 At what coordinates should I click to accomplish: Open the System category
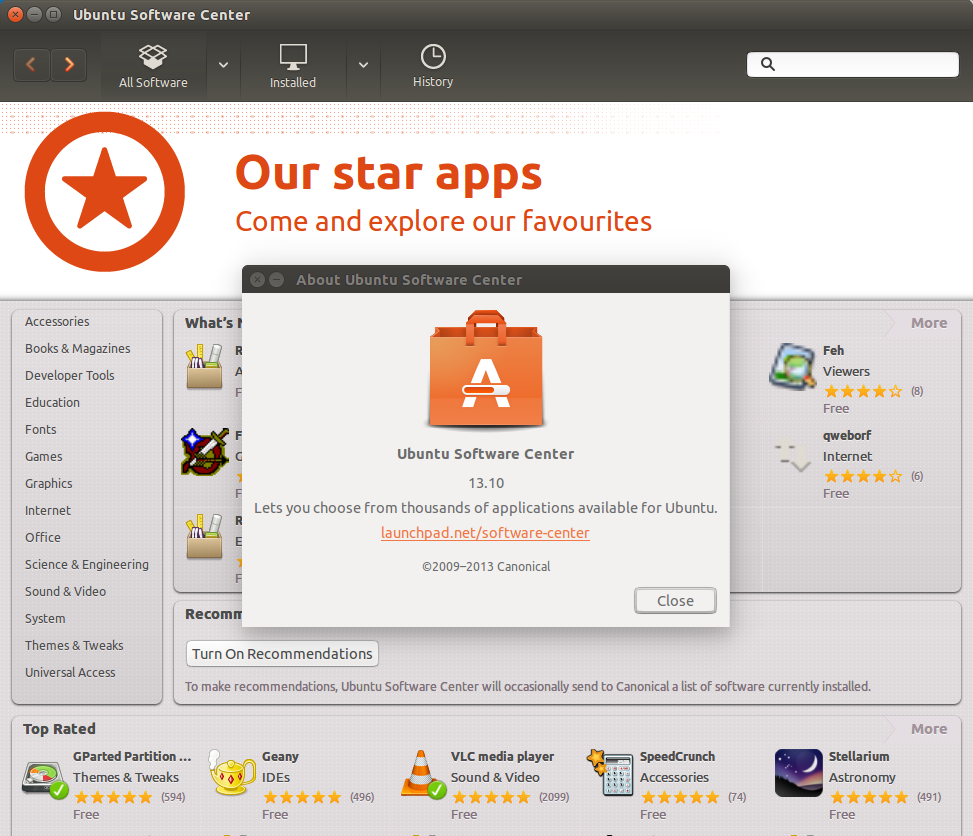[x=45, y=619]
